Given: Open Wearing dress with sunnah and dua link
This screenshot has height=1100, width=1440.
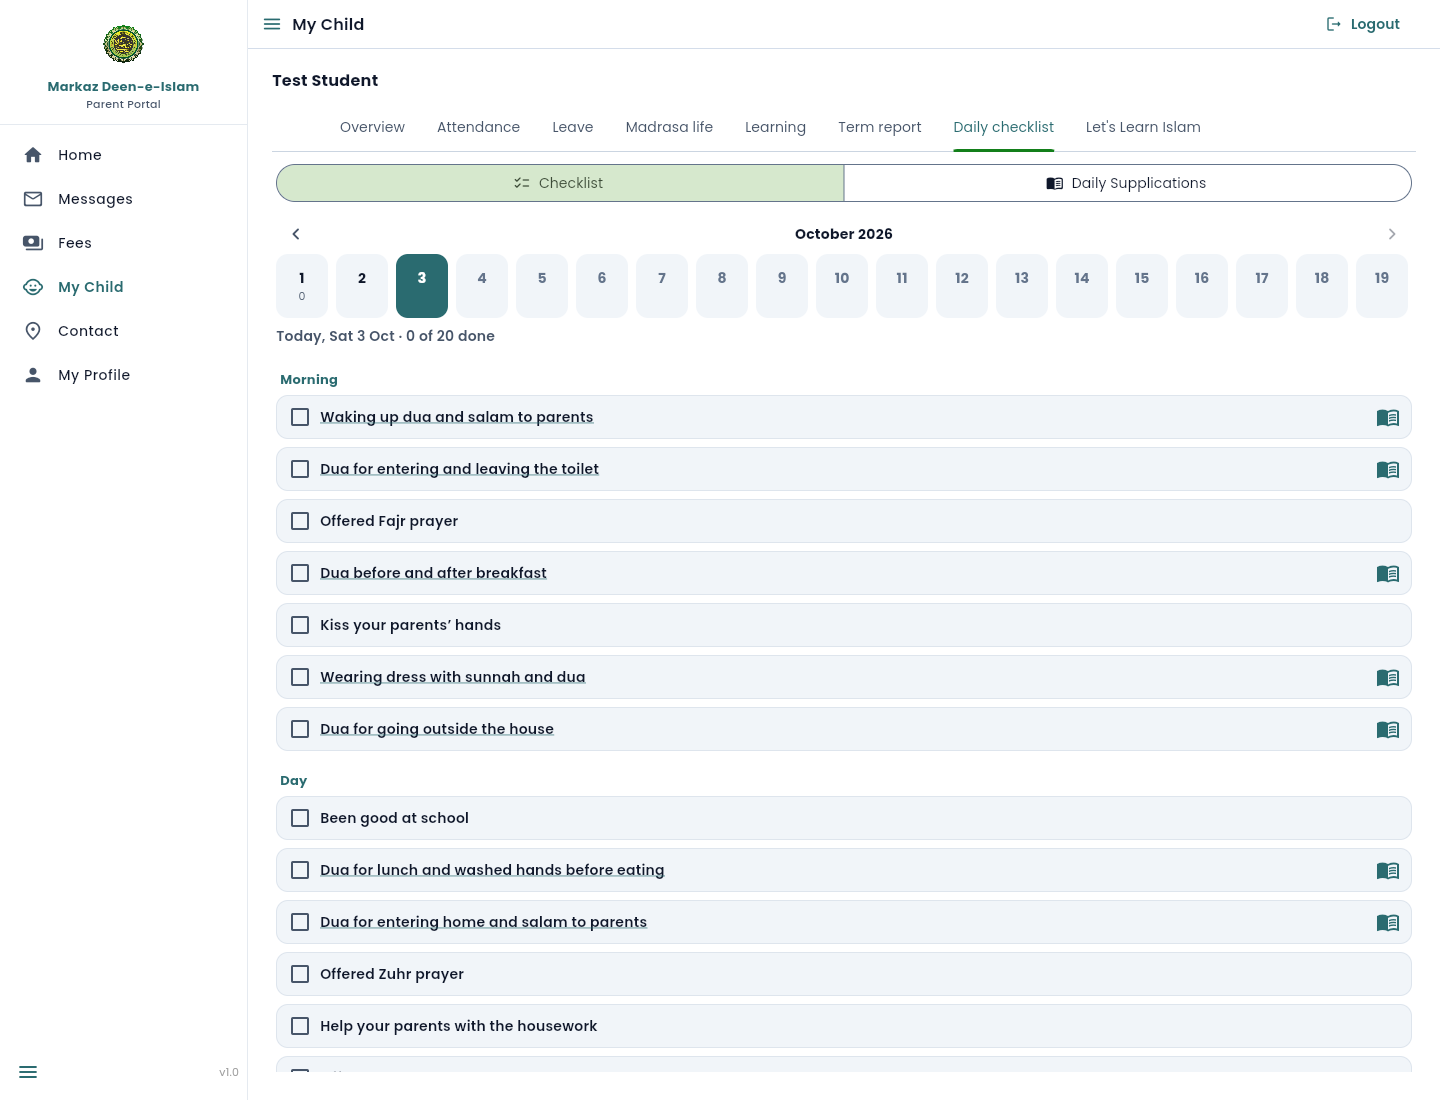Looking at the screenshot, I should [x=453, y=677].
